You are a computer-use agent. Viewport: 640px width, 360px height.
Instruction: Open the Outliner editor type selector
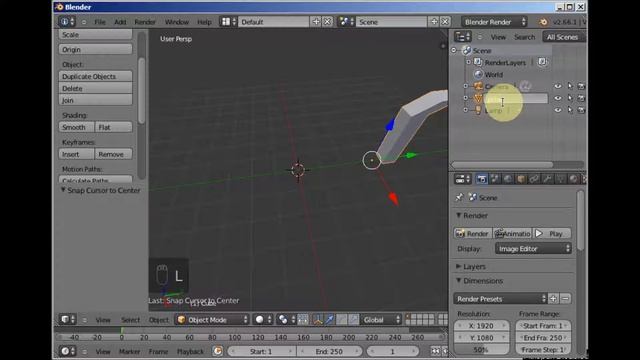click(463, 37)
